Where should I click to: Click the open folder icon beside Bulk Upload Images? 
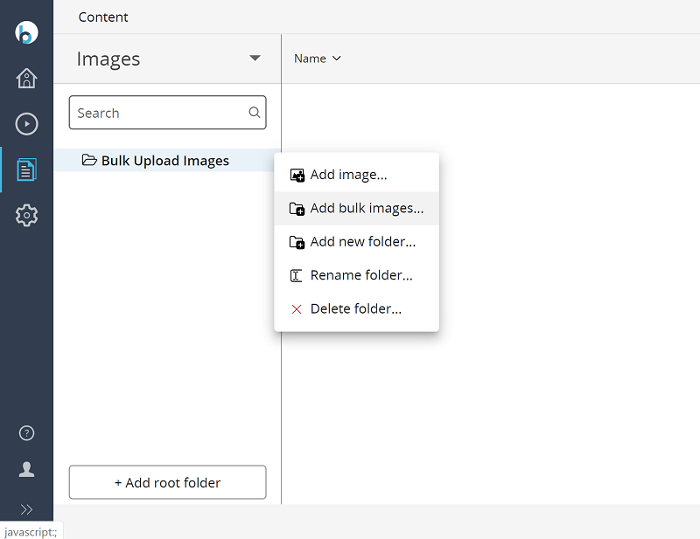click(89, 160)
